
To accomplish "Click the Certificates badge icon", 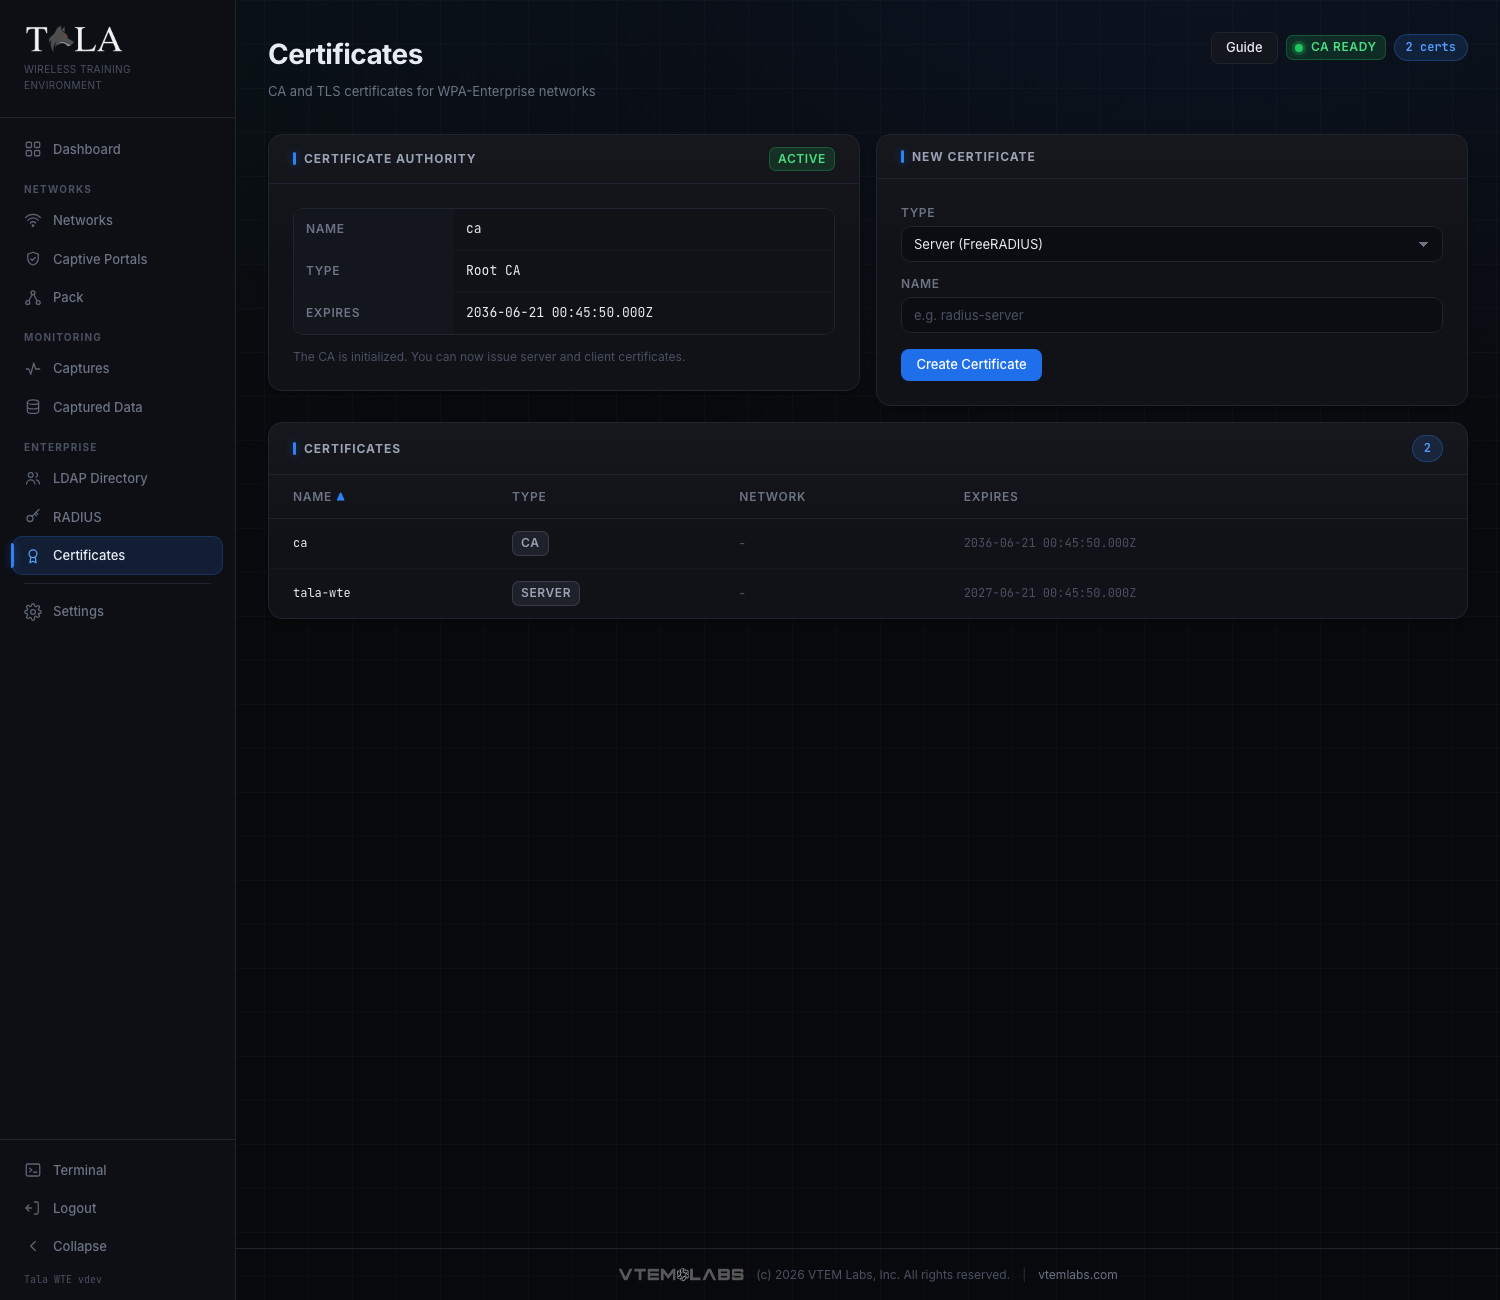I will coord(33,556).
